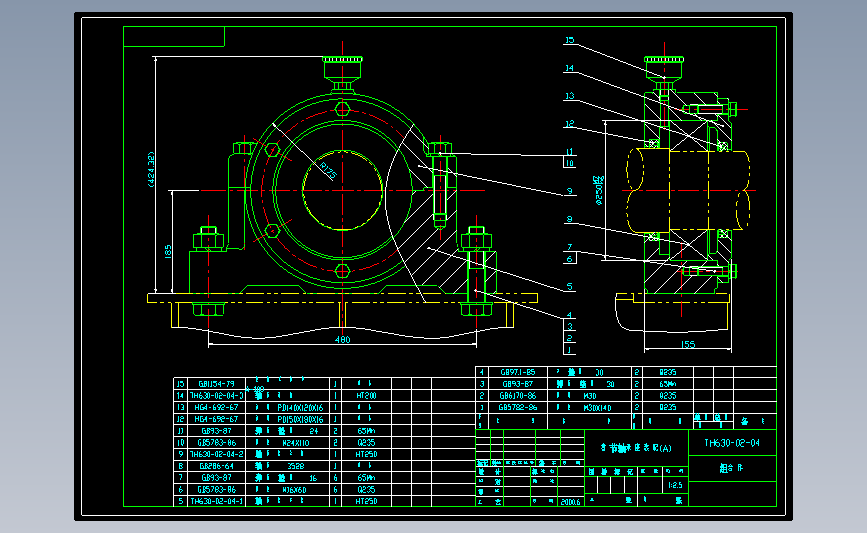Click the 2000.6 date in title block
The height and width of the screenshot is (533, 867).
click(571, 501)
